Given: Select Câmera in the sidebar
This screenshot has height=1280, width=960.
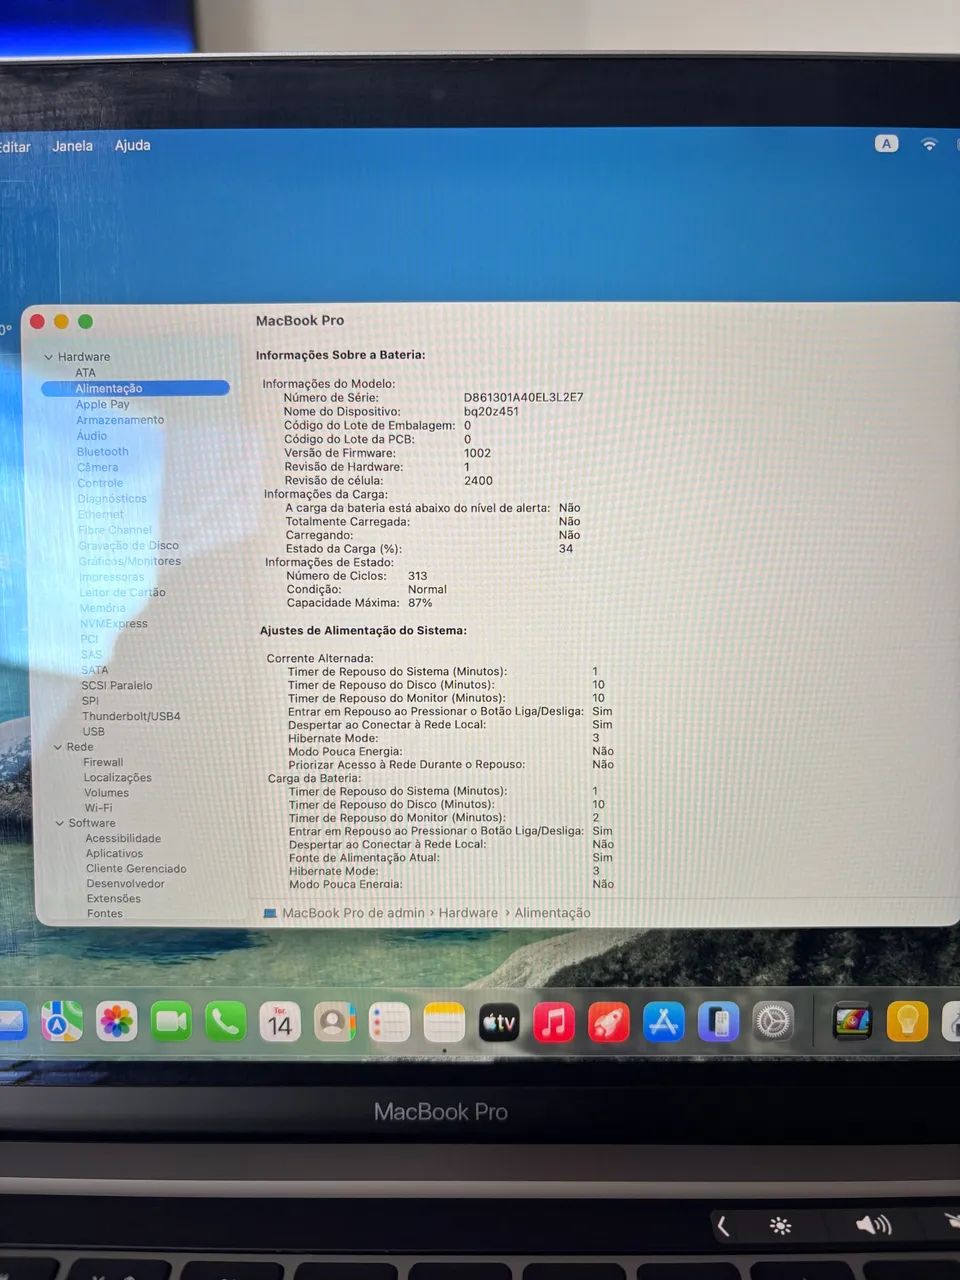Looking at the screenshot, I should [97, 467].
